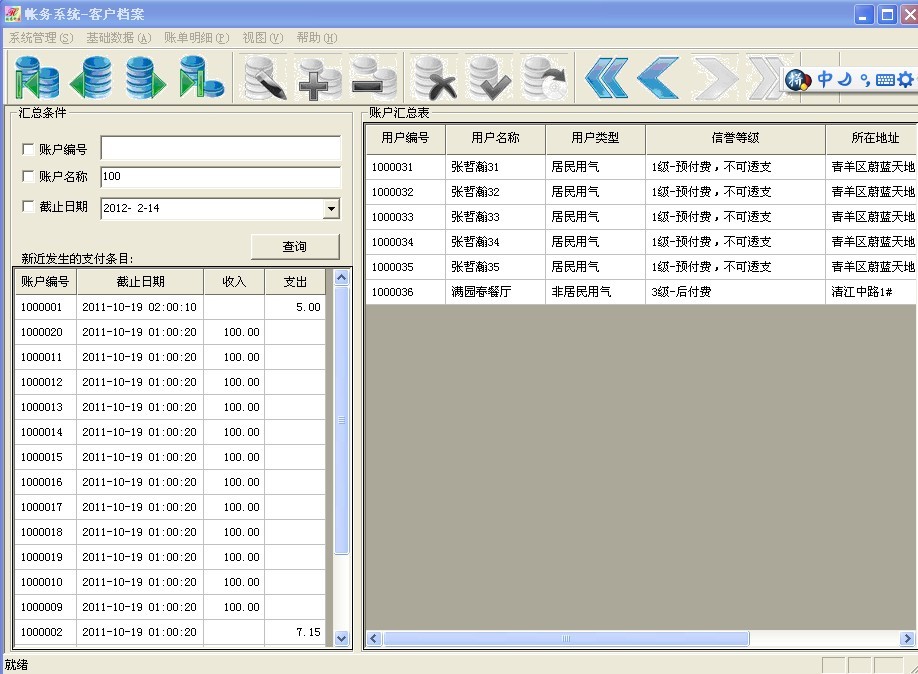Click the 账户名称 input field
918x674 pixels.
(220, 177)
